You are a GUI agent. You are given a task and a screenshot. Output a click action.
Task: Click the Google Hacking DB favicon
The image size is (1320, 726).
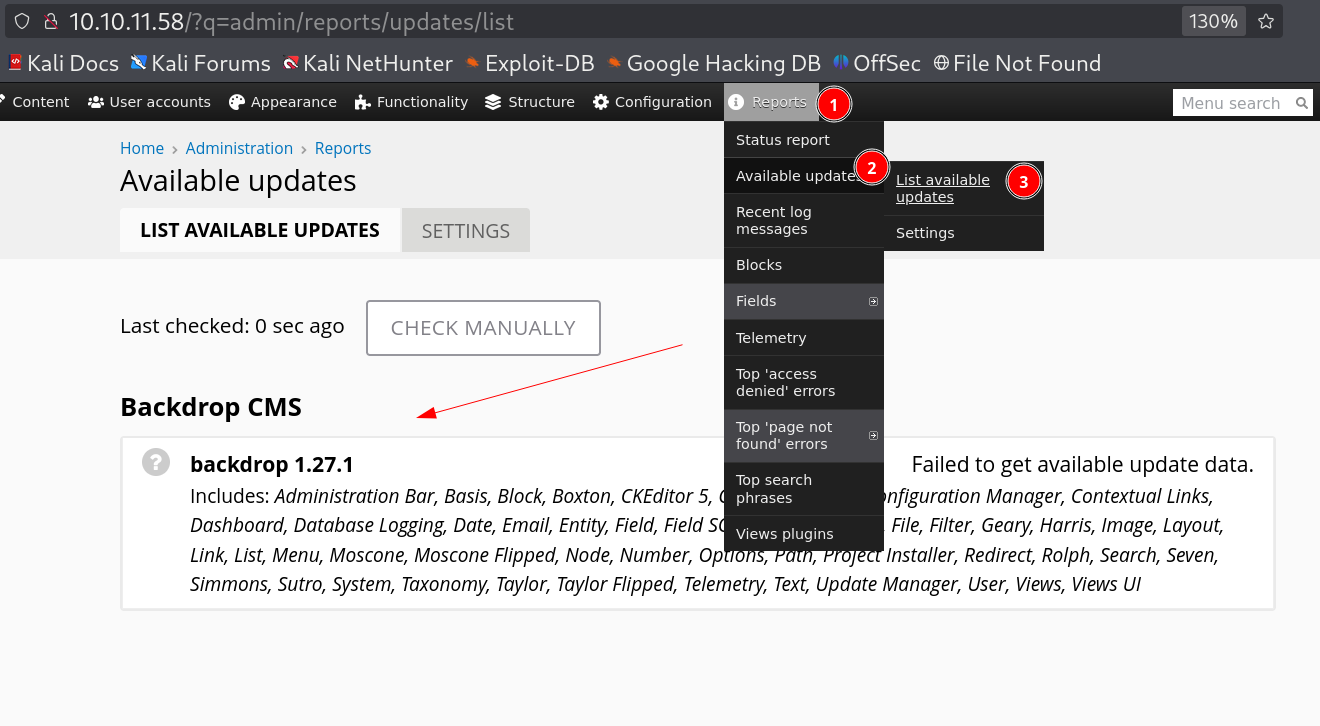[614, 63]
